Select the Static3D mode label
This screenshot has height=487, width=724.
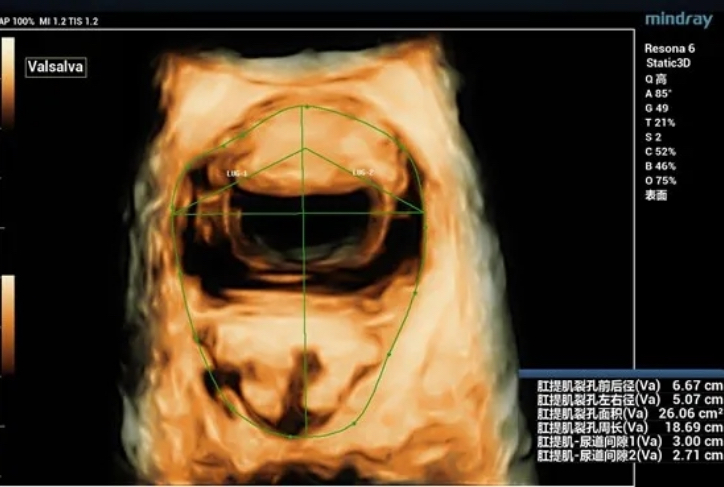(x=671, y=63)
